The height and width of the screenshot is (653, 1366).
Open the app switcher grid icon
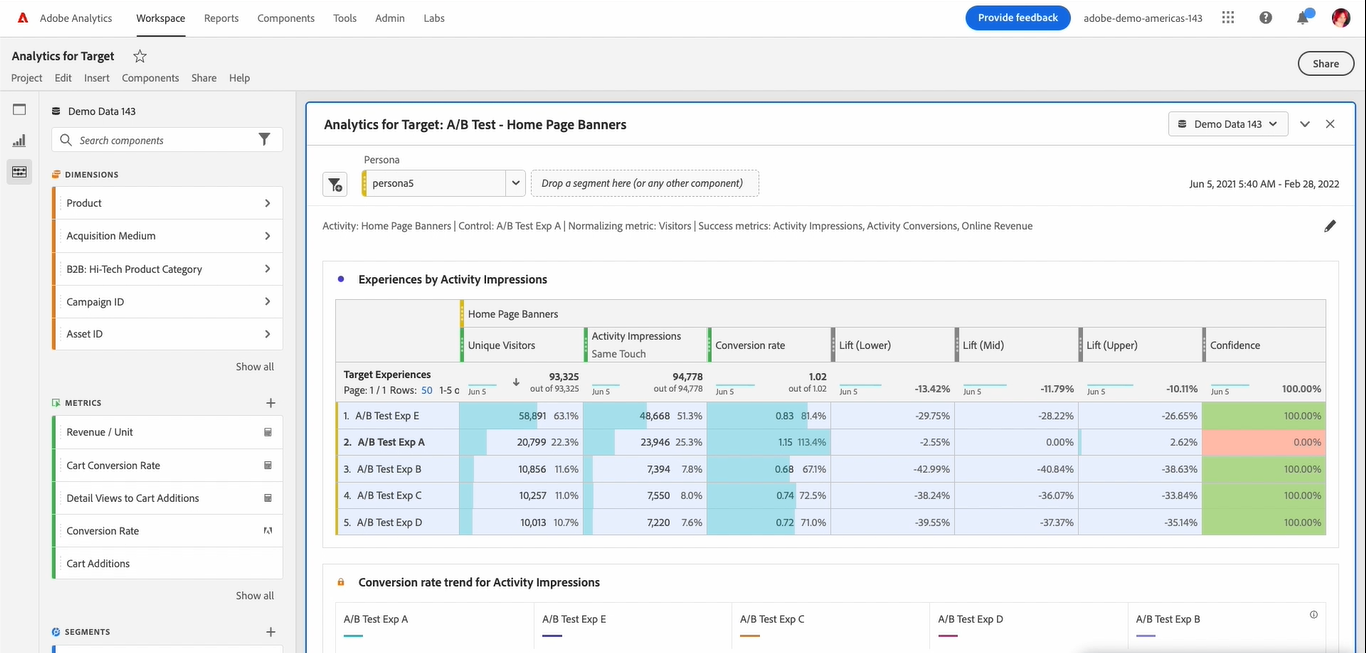click(1228, 18)
